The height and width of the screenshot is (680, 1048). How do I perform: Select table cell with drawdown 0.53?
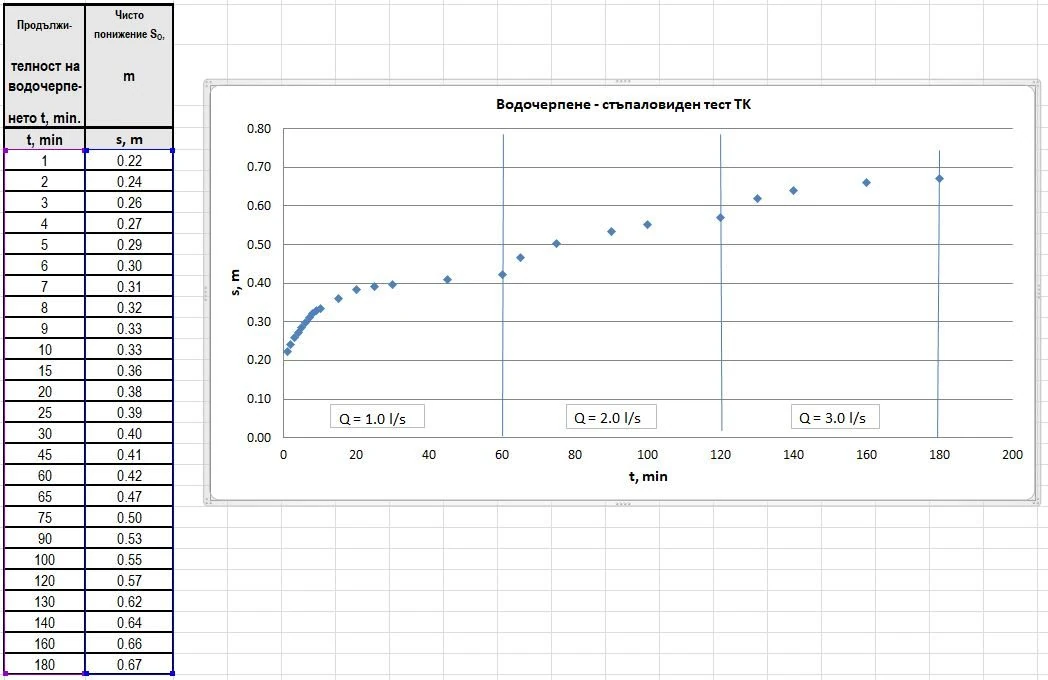[x=129, y=539]
